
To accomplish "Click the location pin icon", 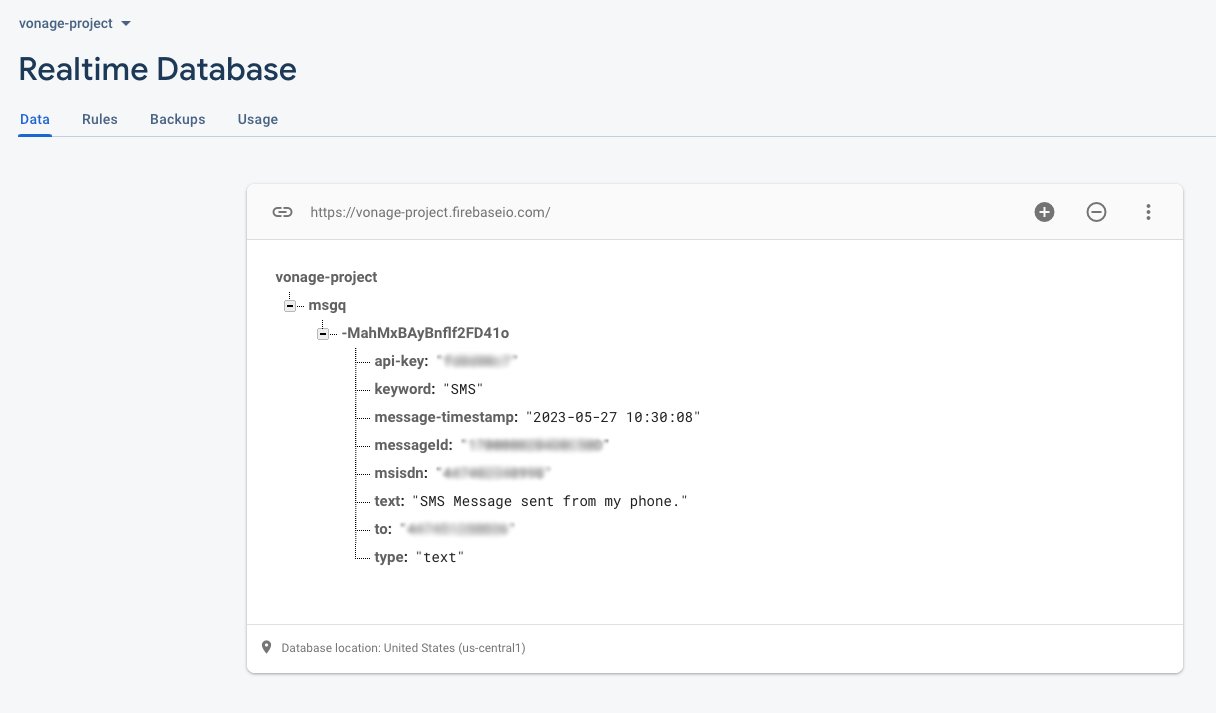I will 266,648.
